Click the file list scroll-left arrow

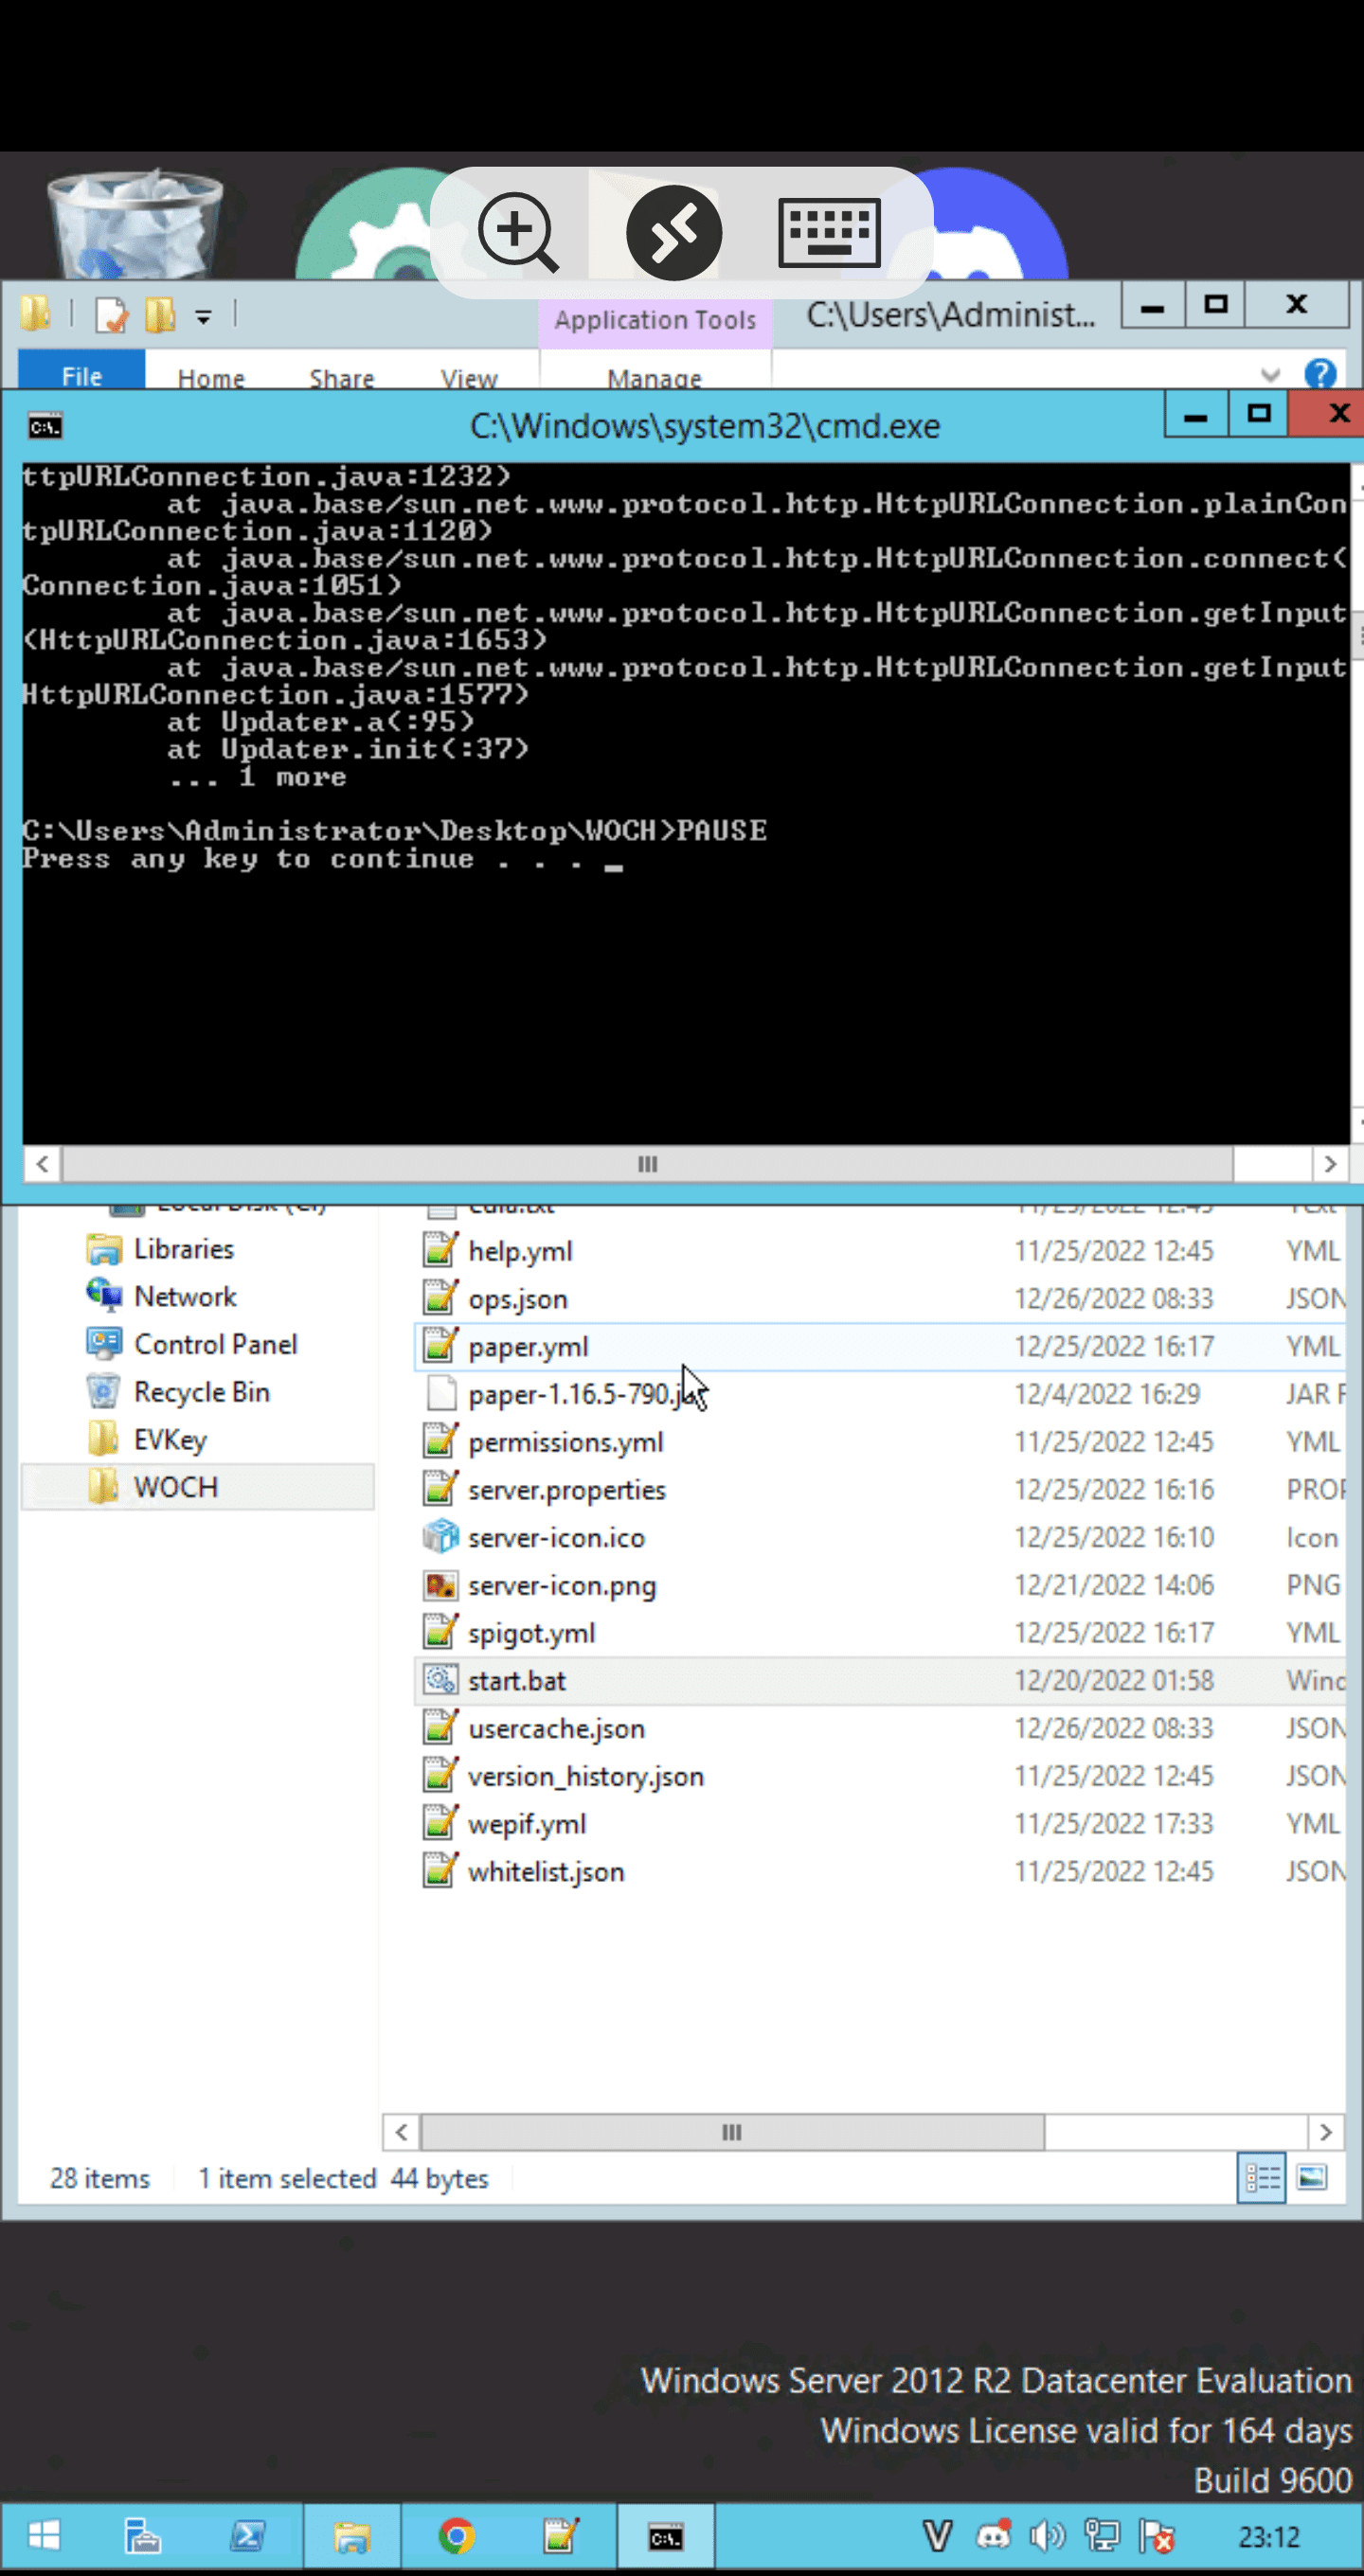pos(401,2132)
